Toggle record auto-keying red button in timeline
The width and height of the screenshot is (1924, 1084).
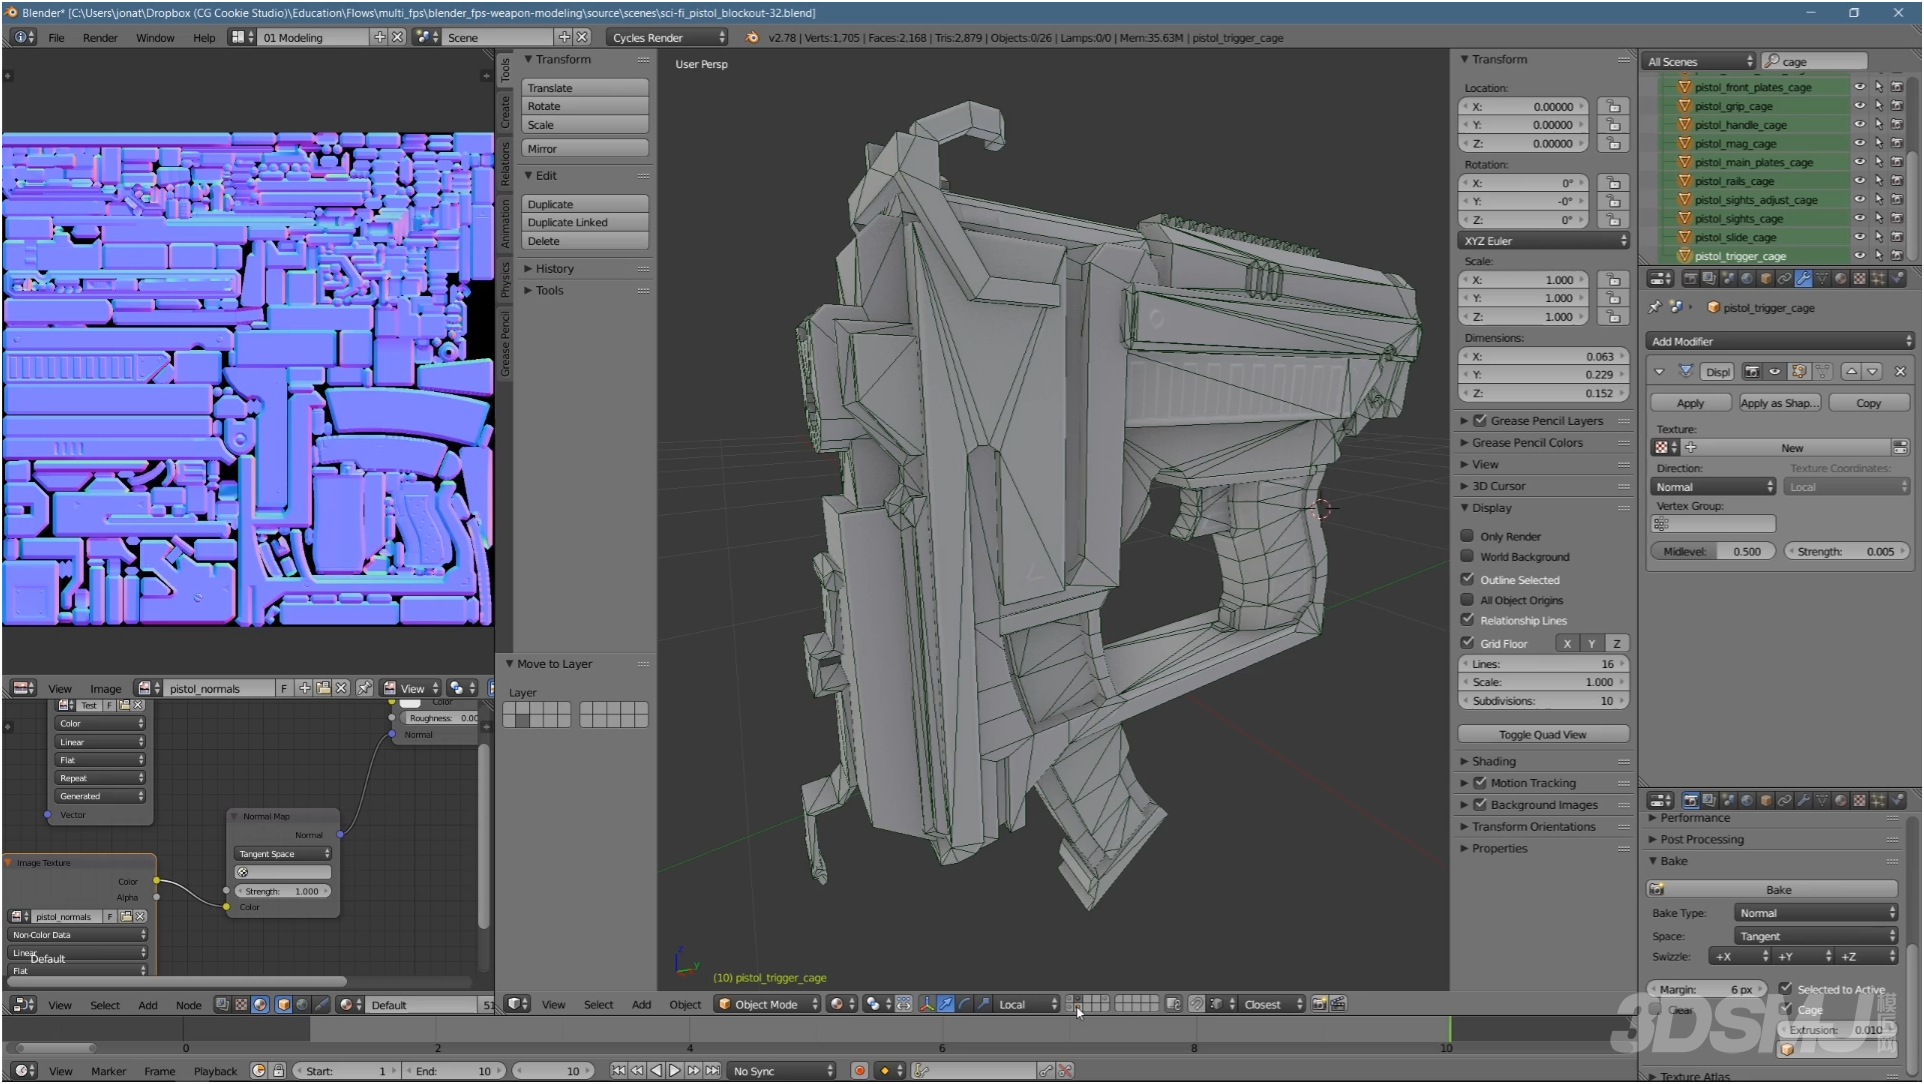[859, 1071]
